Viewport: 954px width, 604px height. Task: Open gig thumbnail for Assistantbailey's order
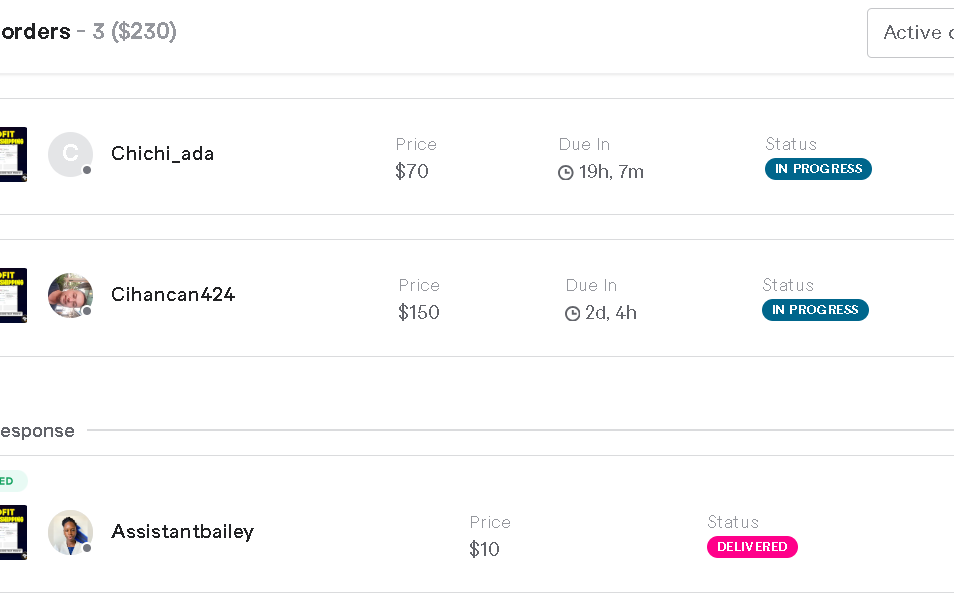coord(13,532)
